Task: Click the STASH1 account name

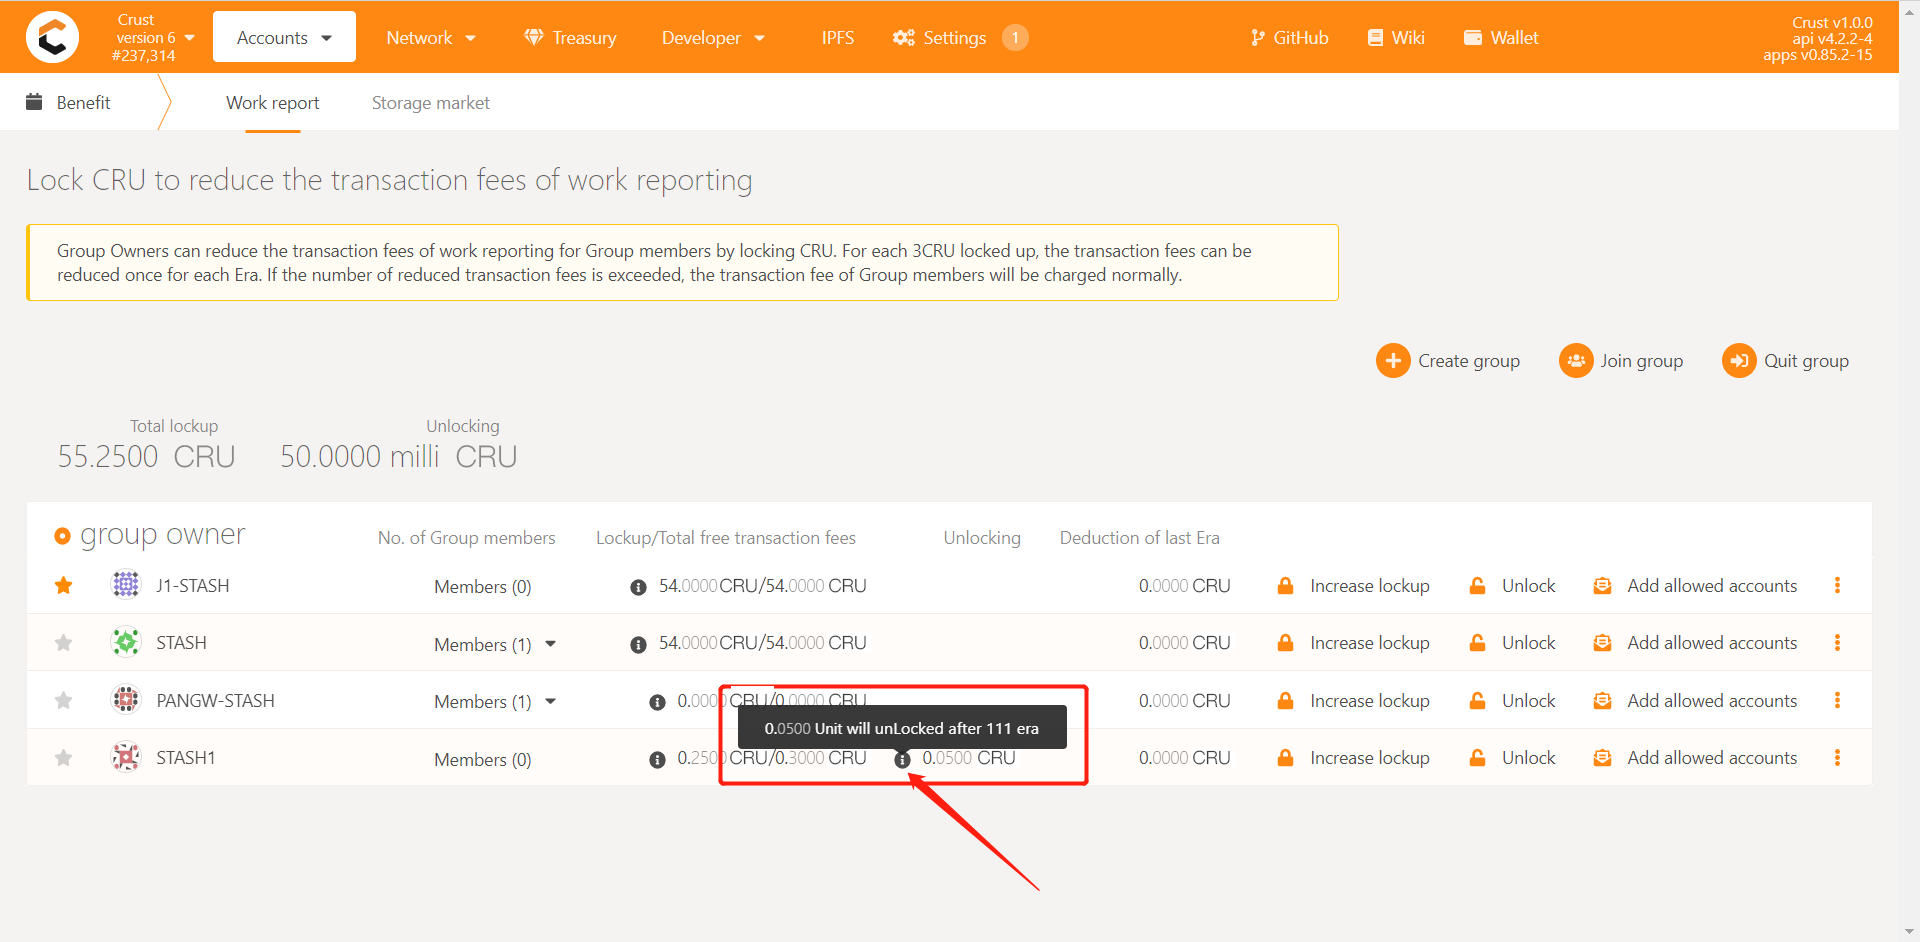Action: (x=186, y=757)
